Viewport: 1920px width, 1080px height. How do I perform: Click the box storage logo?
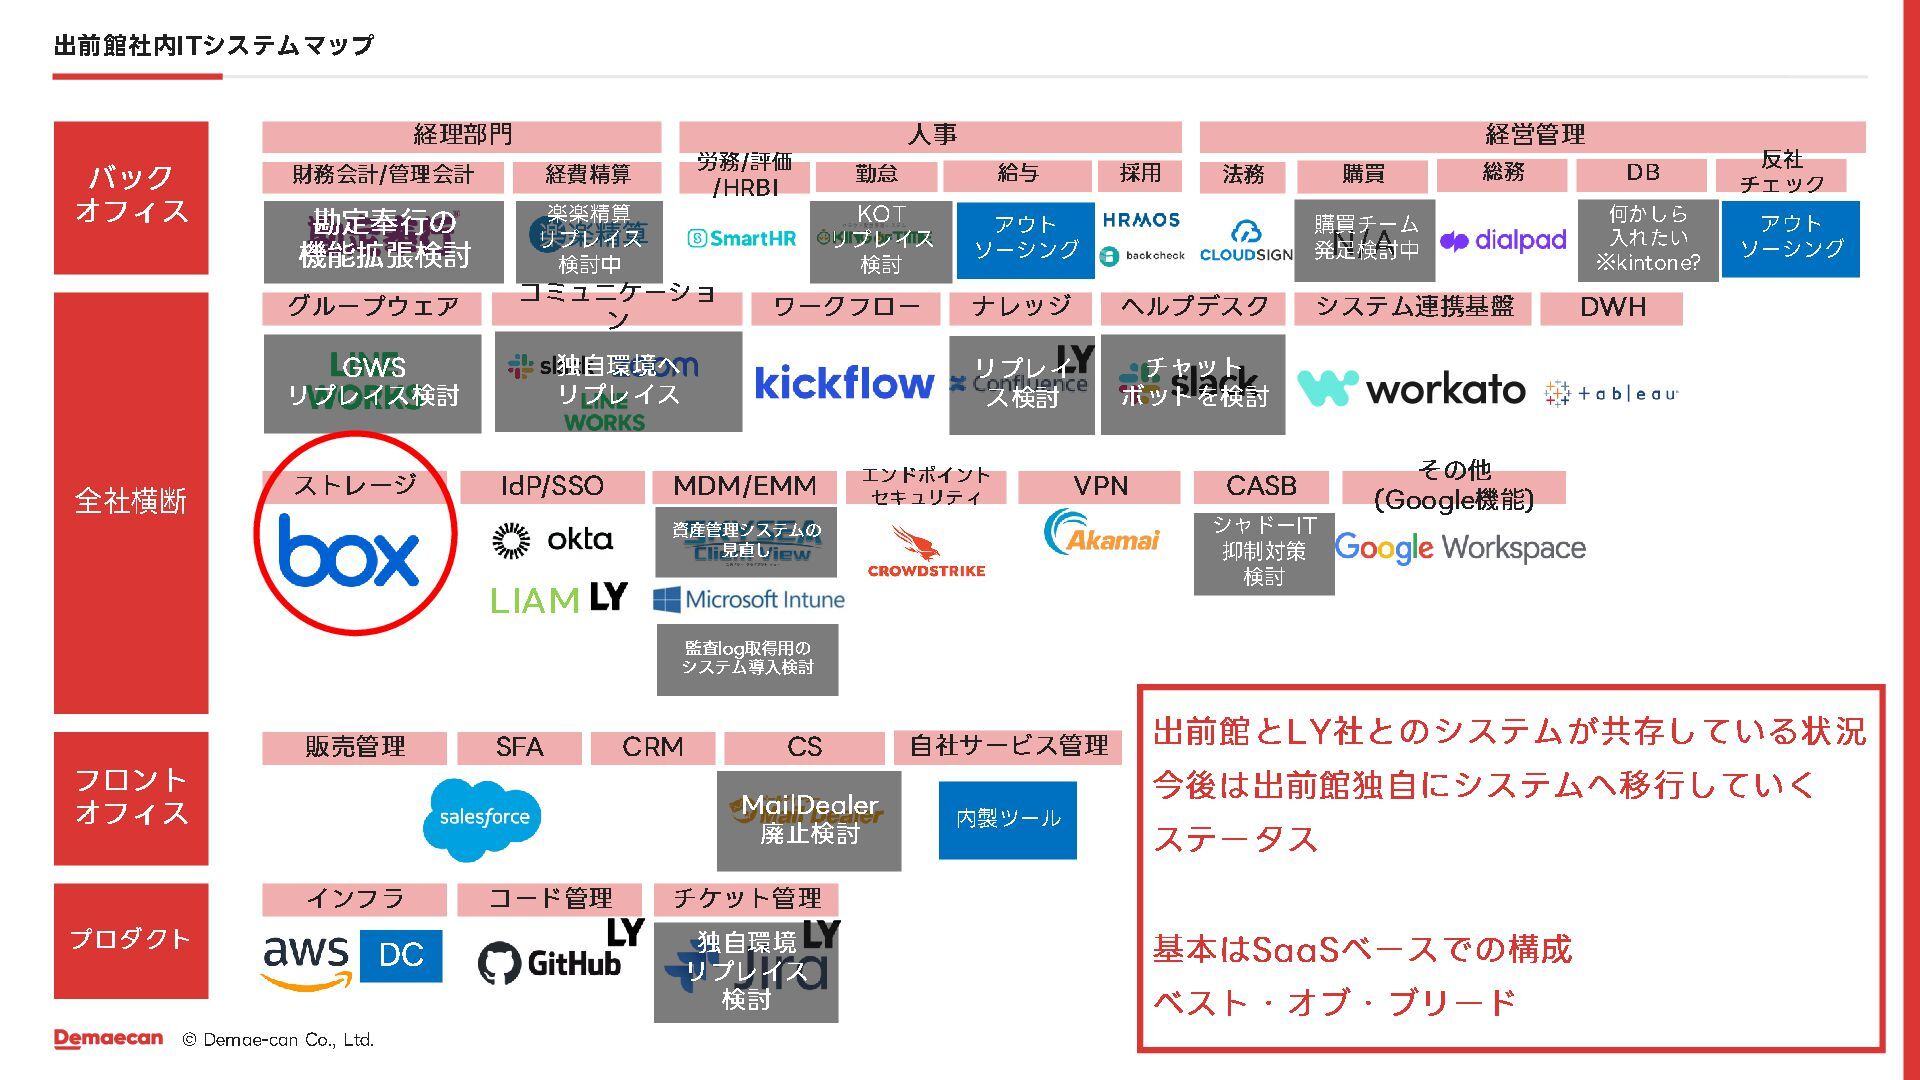point(348,551)
